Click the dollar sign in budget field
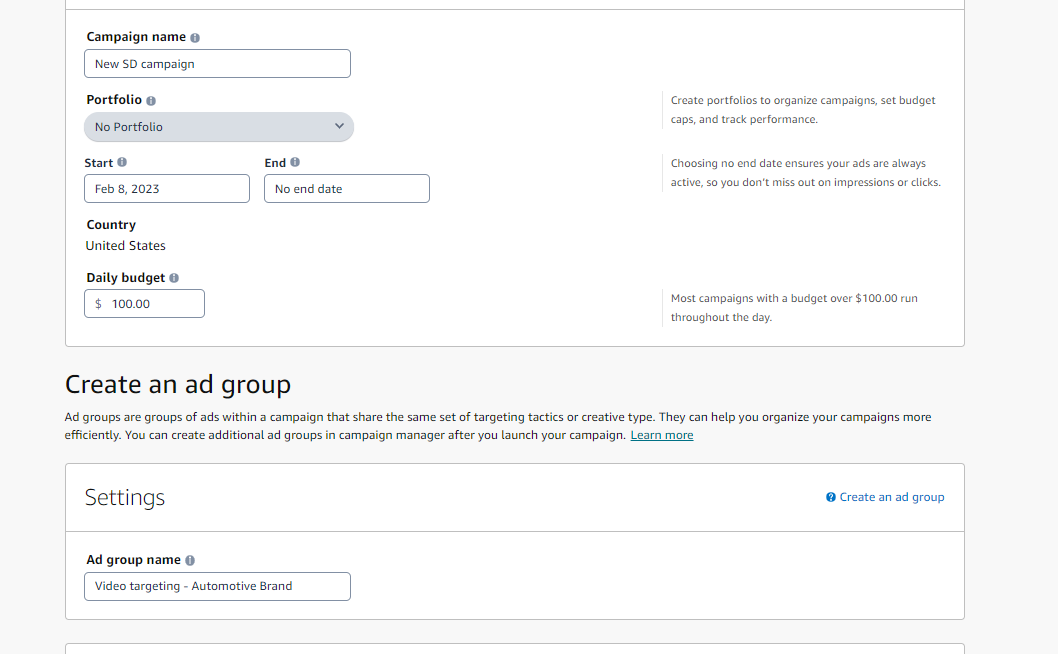 (98, 304)
